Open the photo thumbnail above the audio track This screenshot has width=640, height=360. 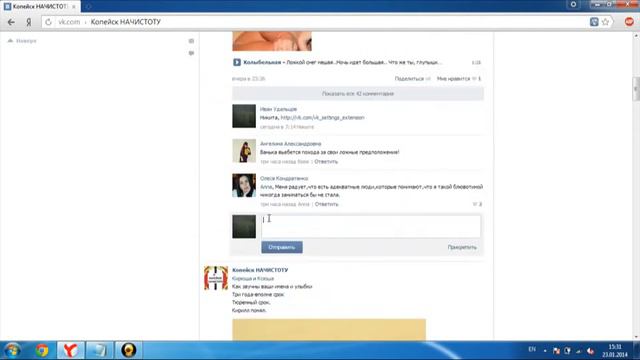272,41
